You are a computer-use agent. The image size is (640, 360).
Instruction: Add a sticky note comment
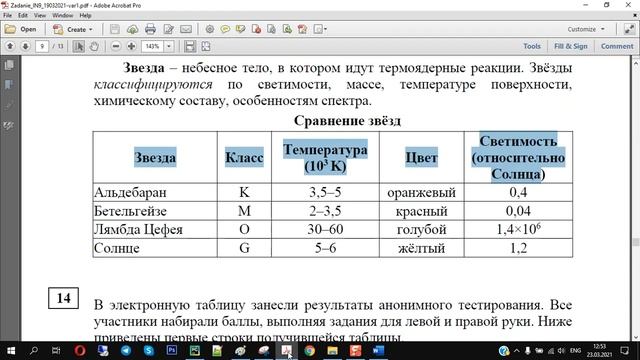(225, 29)
